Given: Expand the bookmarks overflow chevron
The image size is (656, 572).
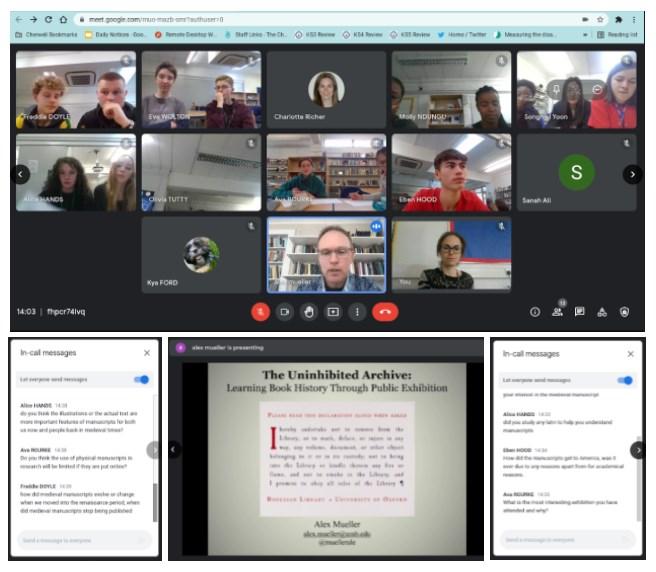Looking at the screenshot, I should 585,34.
